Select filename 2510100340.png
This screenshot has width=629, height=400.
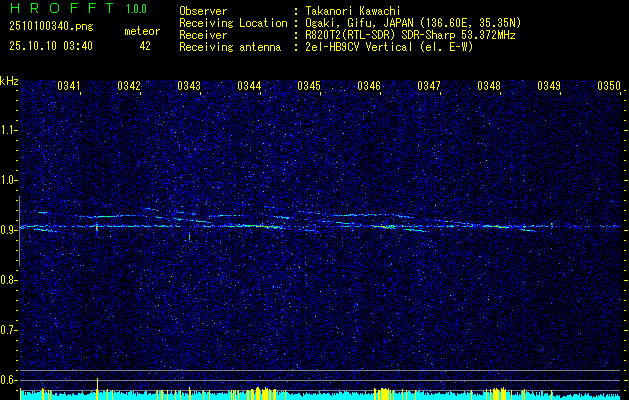click(x=51, y=27)
